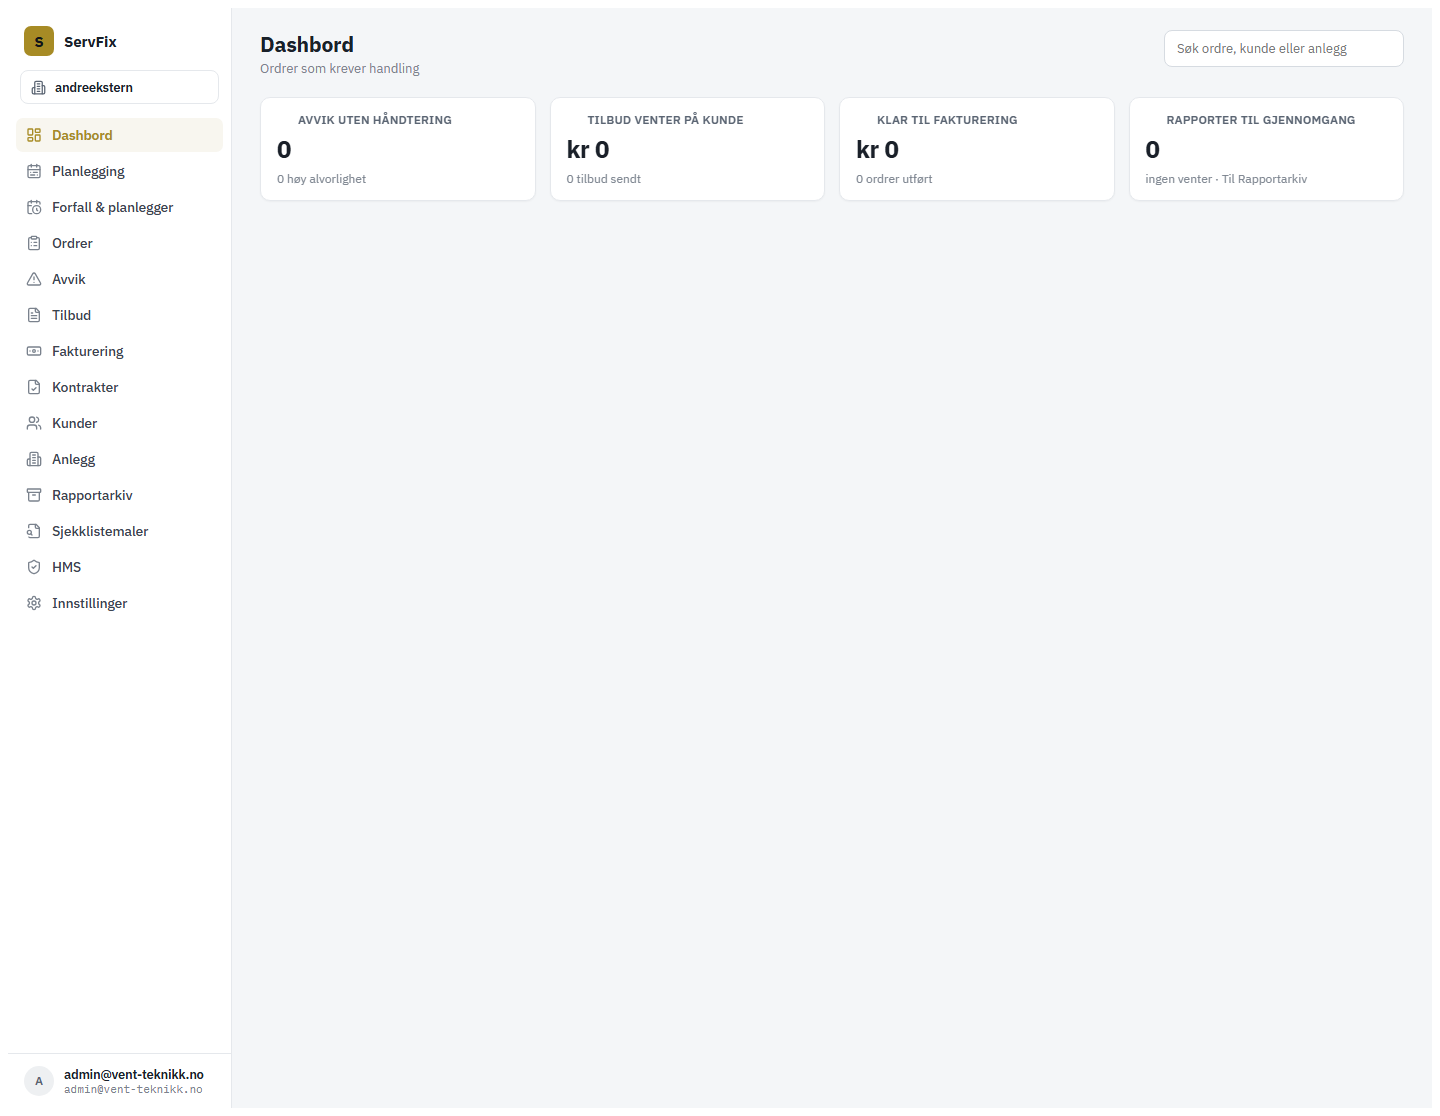1440x1116 pixels.
Task: Click the HMS shield icon
Action: pos(34,567)
